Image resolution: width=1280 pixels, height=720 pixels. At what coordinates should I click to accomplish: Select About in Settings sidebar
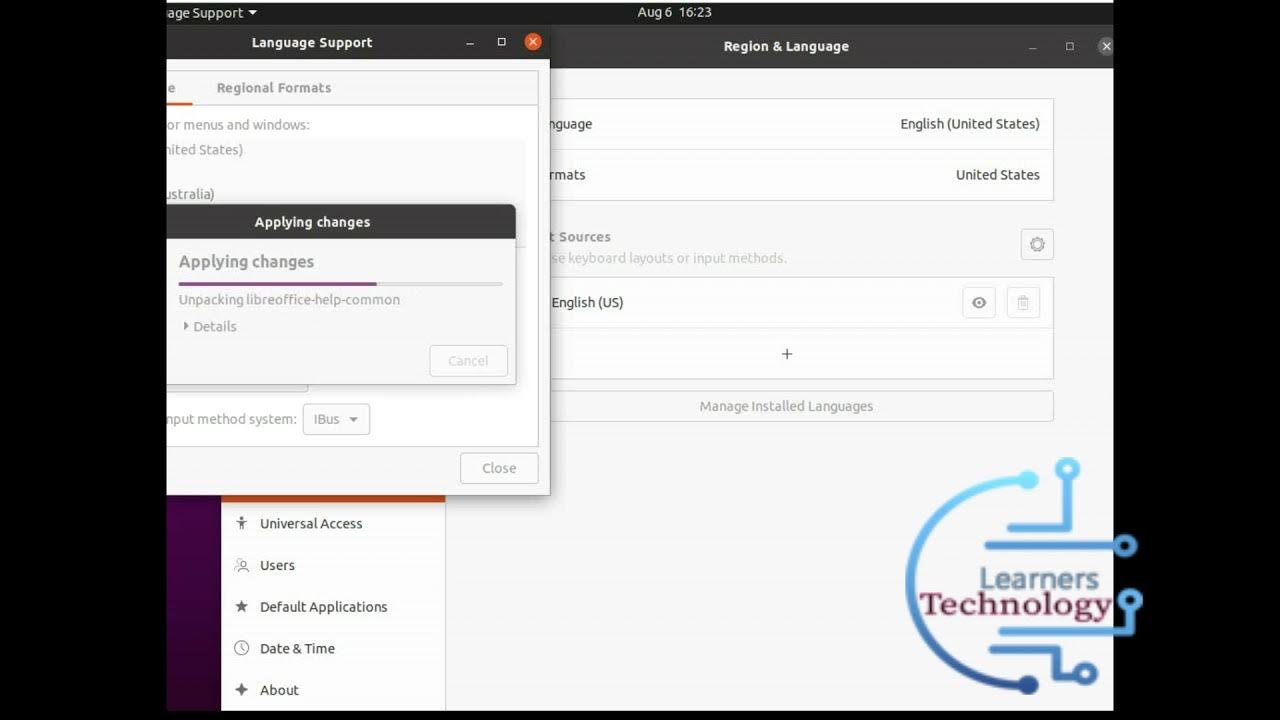click(332, 690)
